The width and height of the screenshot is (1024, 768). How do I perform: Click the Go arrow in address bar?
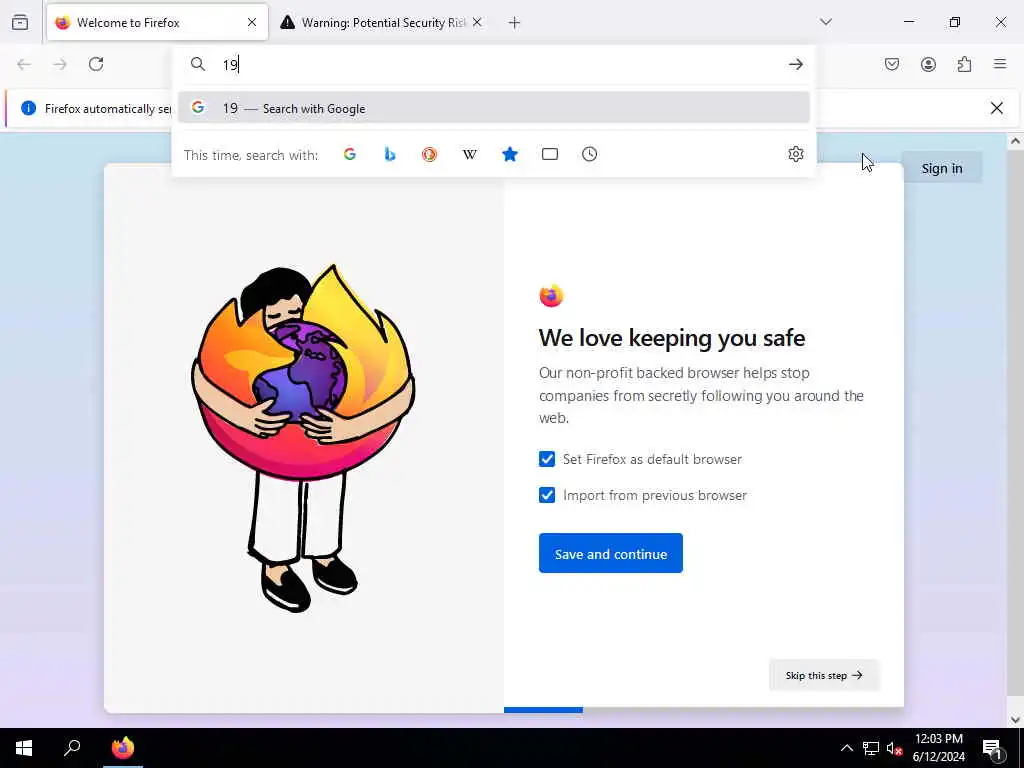(795, 64)
